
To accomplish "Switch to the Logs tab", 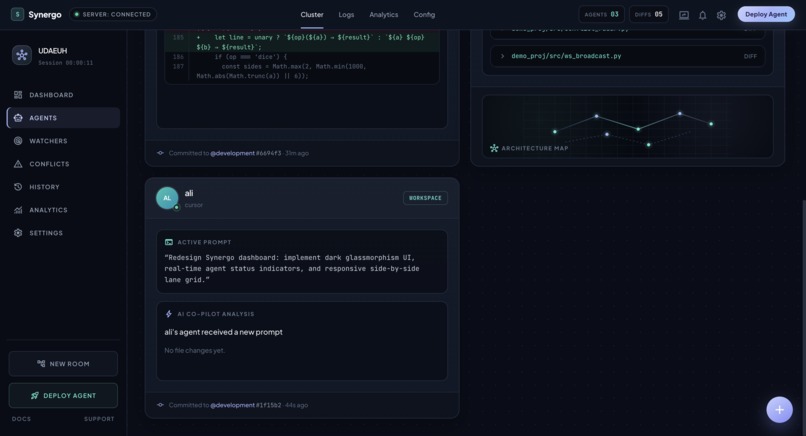I will (x=346, y=14).
